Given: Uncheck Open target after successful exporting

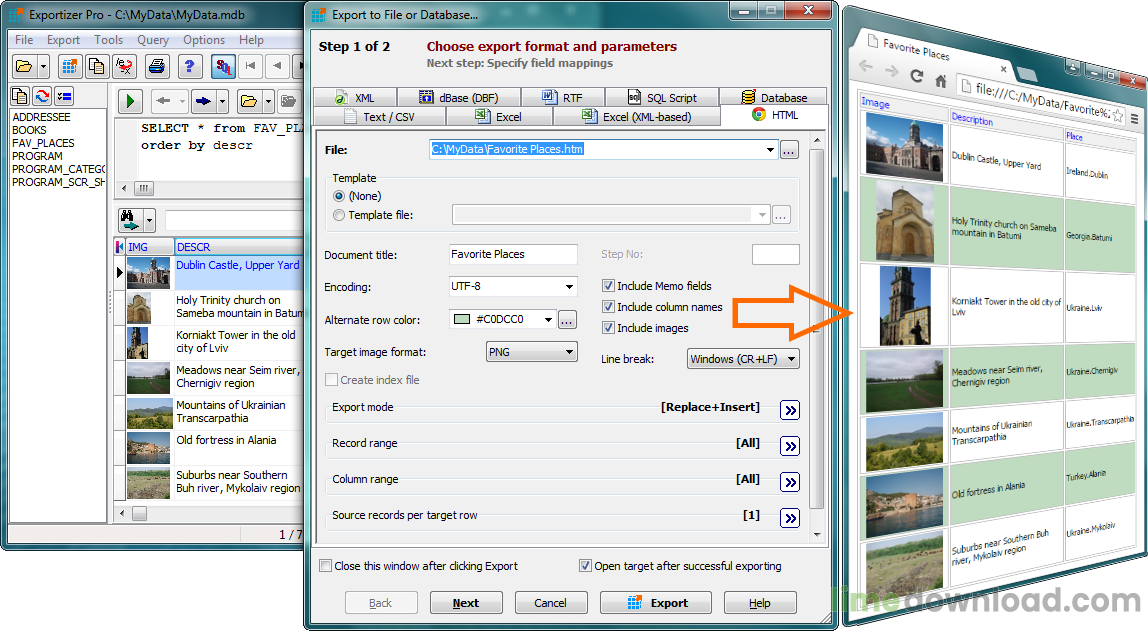Looking at the screenshot, I should 585,565.
